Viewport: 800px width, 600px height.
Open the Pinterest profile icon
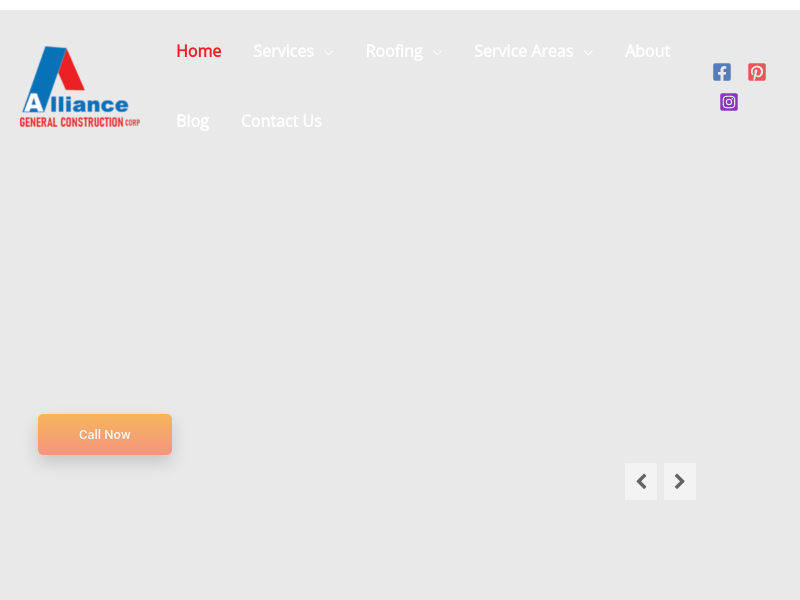(757, 72)
